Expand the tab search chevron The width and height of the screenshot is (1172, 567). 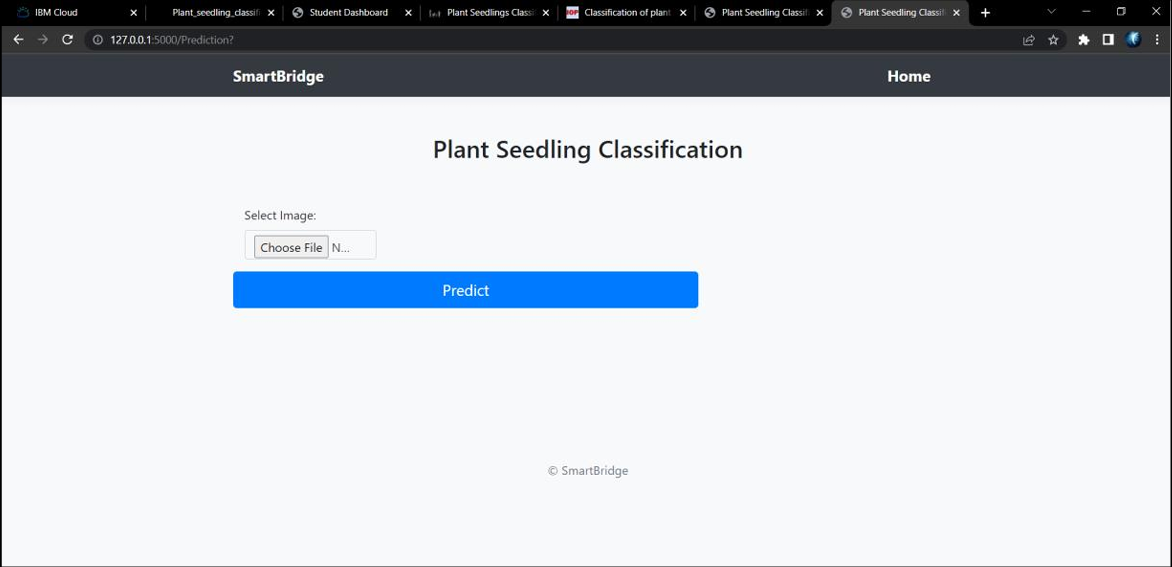[1052, 12]
